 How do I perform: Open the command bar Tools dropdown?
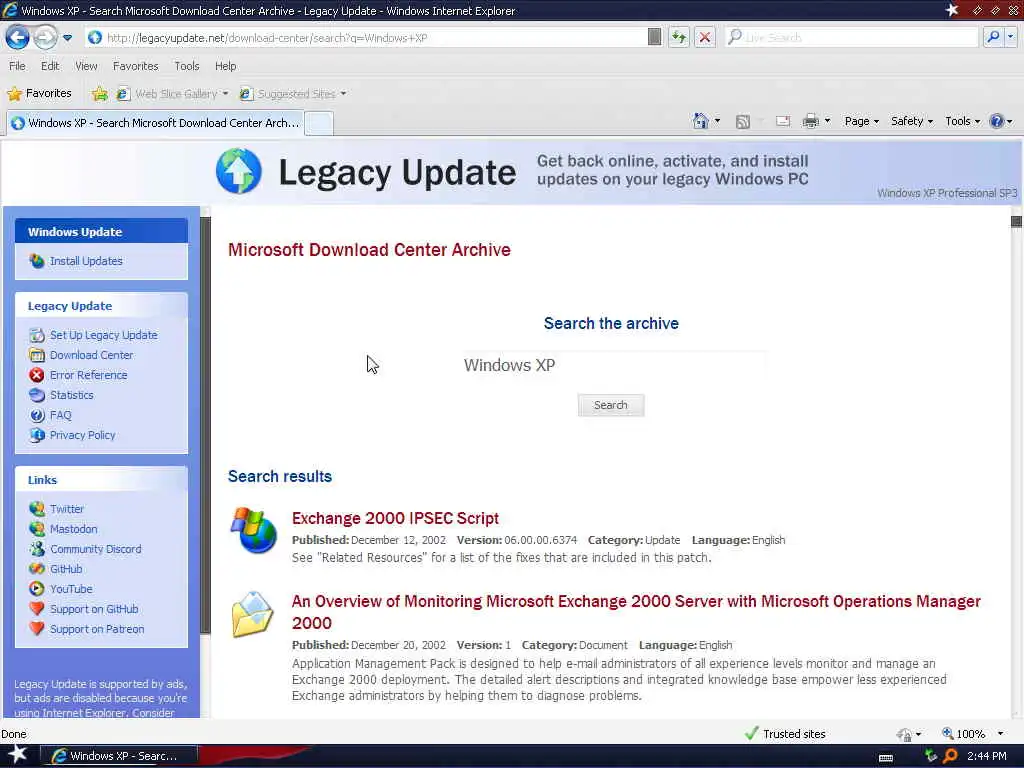coord(963,121)
